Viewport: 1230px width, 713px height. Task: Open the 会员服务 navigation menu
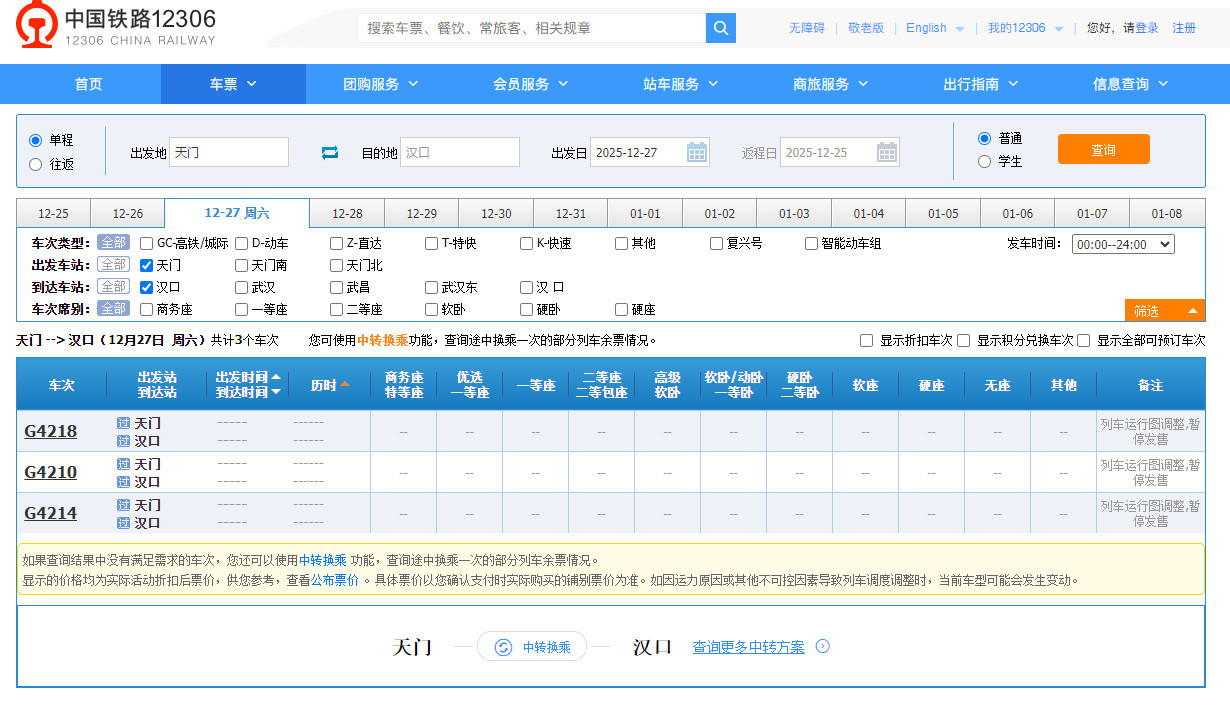[x=530, y=84]
